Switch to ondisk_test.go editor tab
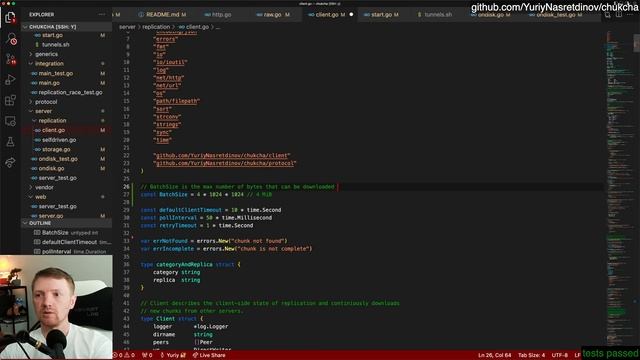The width and height of the screenshot is (640, 360). click(555, 15)
